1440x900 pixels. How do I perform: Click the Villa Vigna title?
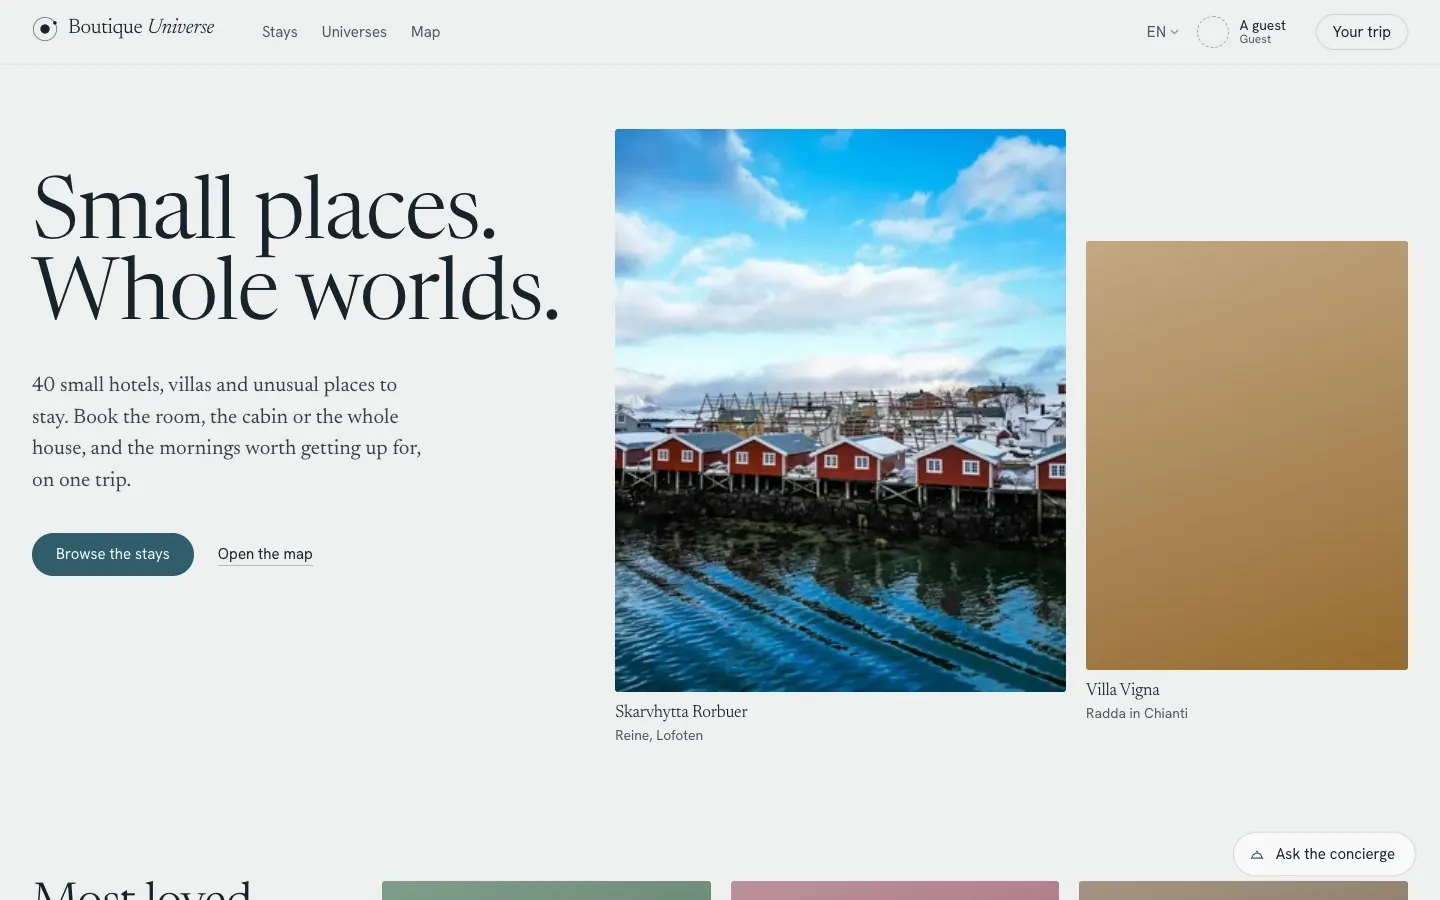1123,690
